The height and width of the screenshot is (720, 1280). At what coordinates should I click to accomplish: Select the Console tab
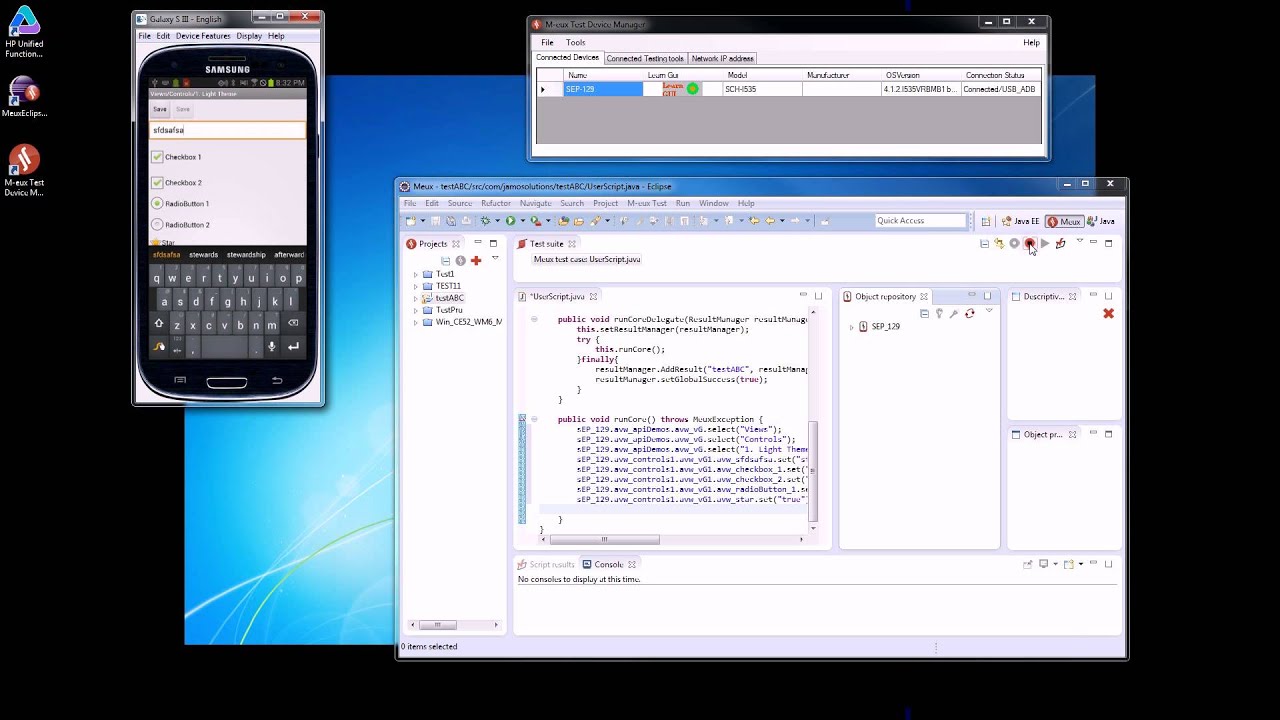pos(609,564)
